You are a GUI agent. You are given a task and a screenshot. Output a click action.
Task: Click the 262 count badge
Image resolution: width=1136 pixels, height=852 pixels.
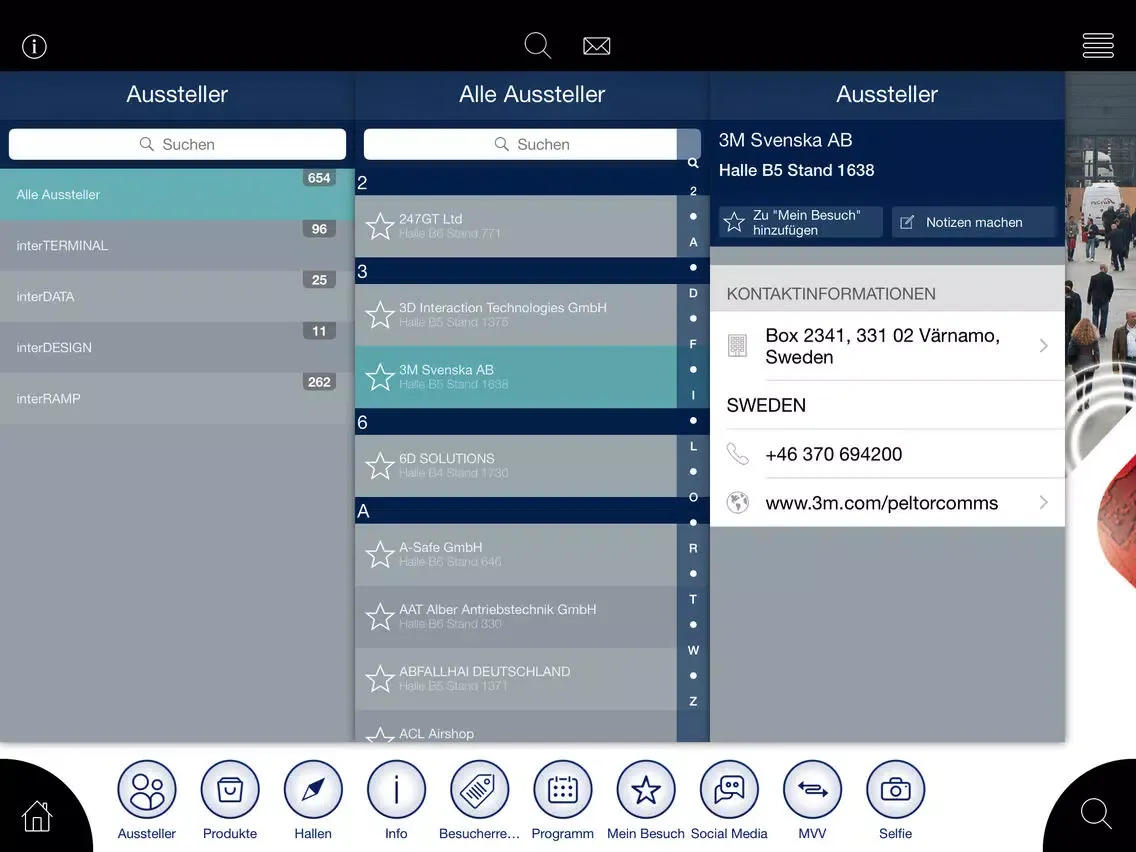pos(319,382)
